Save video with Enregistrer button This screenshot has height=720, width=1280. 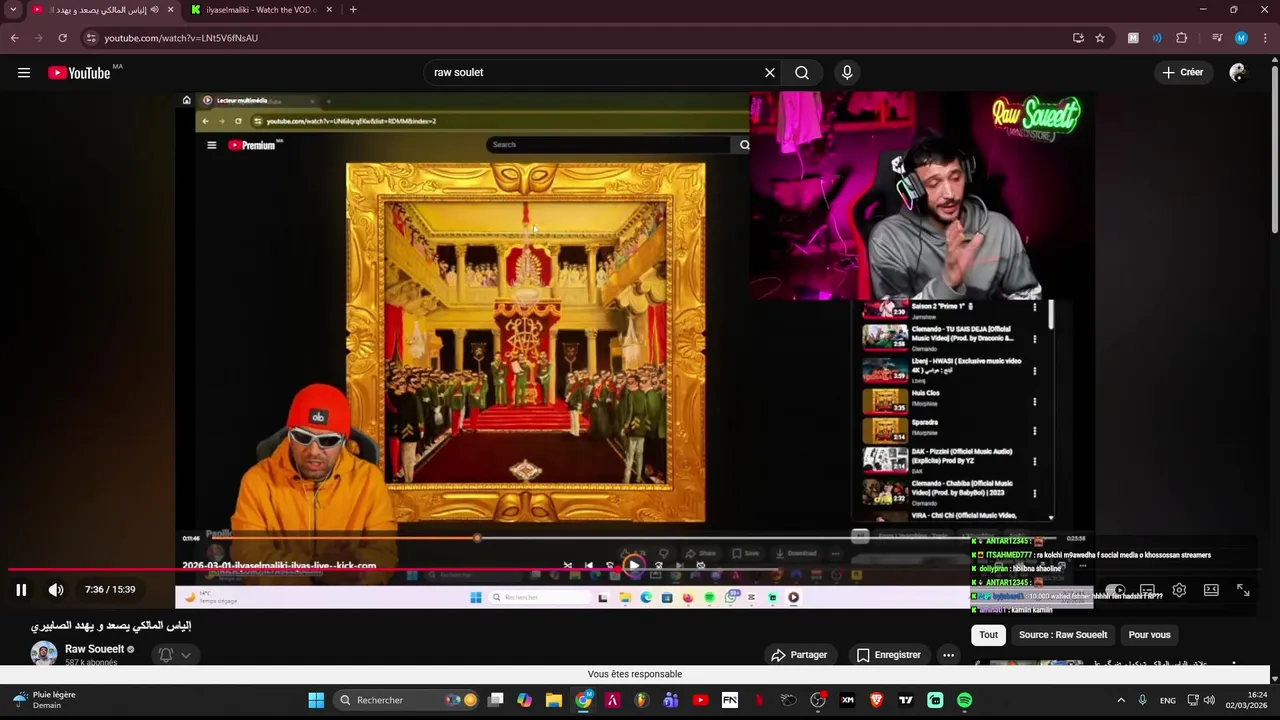point(888,655)
